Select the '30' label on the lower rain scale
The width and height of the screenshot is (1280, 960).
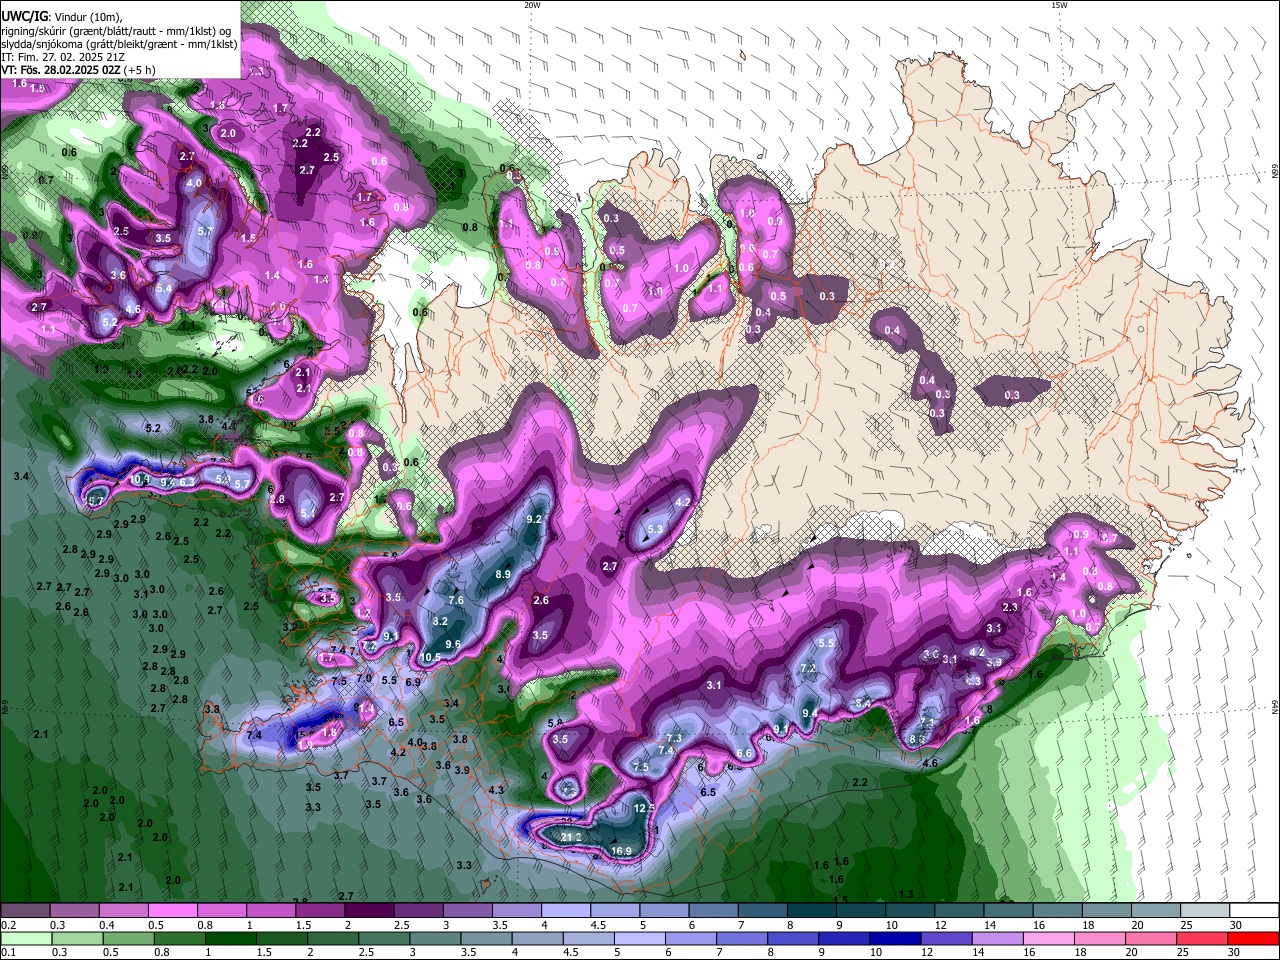pos(1234,953)
